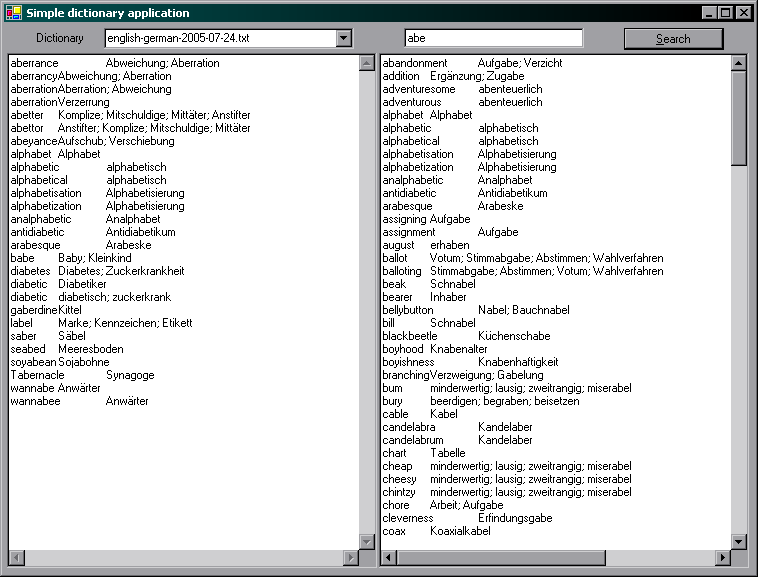Select the 'abeyance' row in left list
The width and height of the screenshot is (758, 577).
click(92, 141)
